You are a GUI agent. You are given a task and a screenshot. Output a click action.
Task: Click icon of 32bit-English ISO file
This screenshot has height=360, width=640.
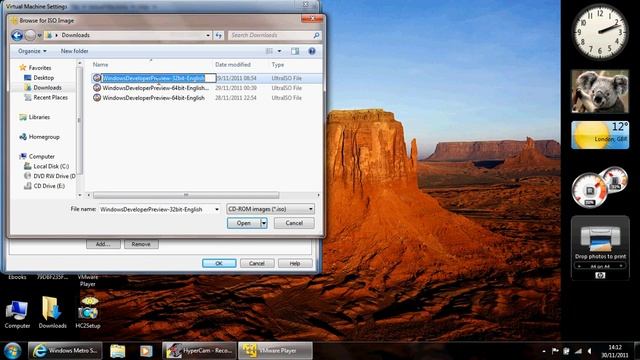[97, 78]
